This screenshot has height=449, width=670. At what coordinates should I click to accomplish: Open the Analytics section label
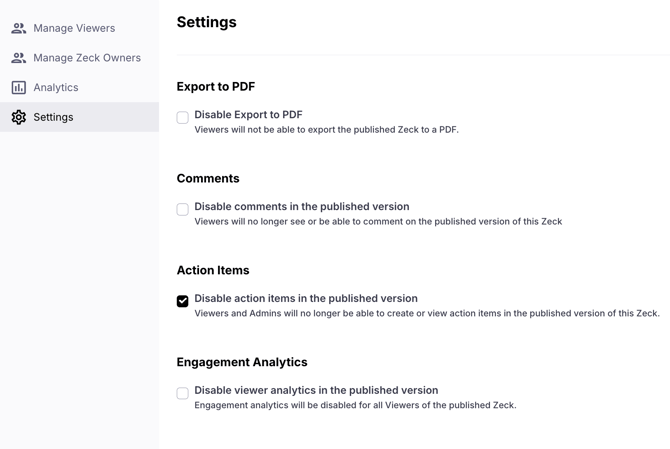pos(56,88)
